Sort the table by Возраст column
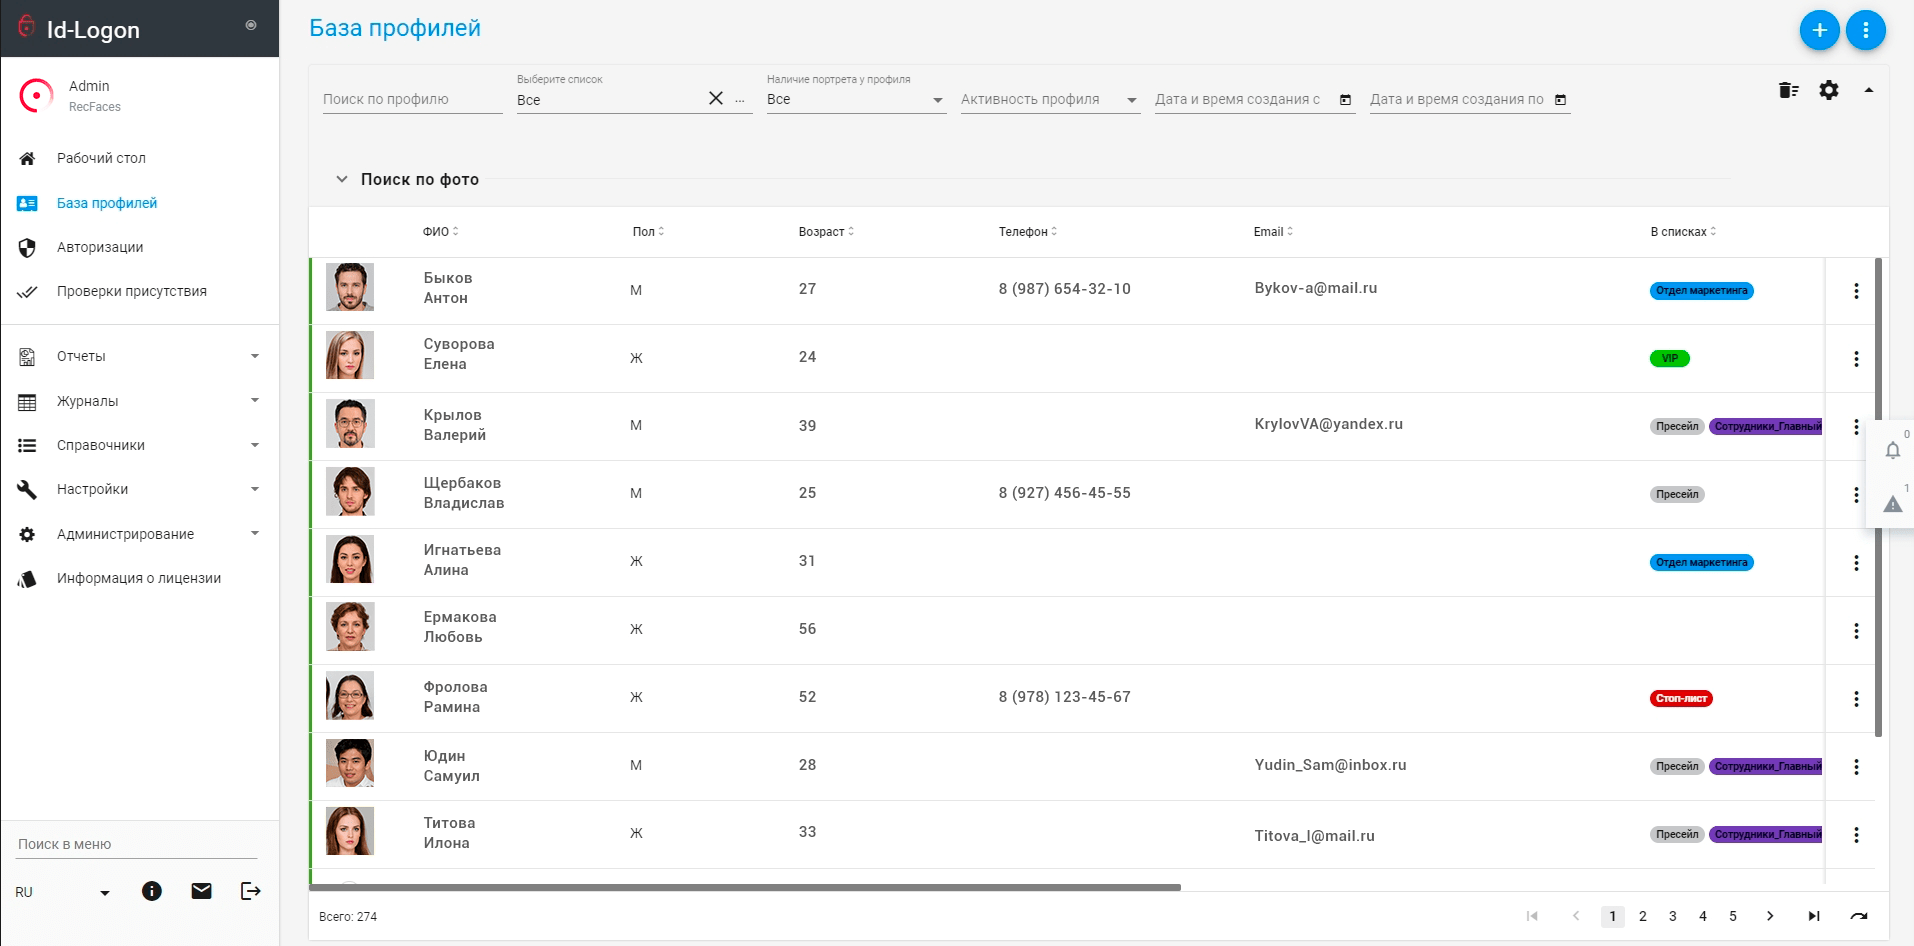1914x946 pixels. [825, 232]
